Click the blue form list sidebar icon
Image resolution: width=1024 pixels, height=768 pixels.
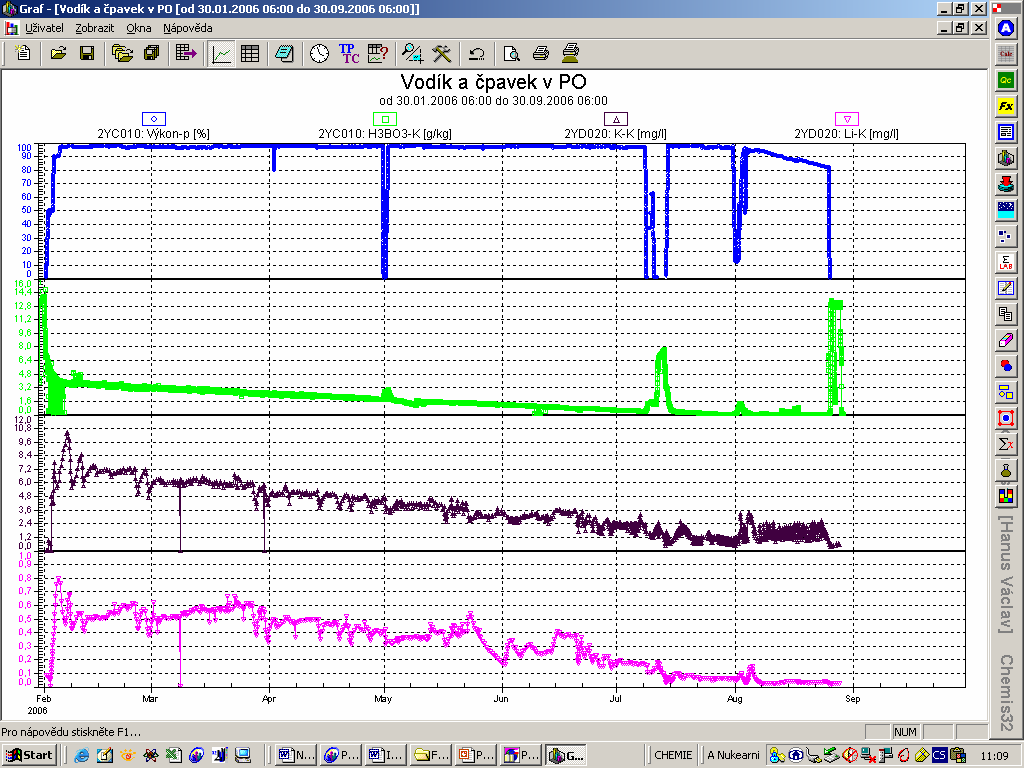tap(1006, 131)
